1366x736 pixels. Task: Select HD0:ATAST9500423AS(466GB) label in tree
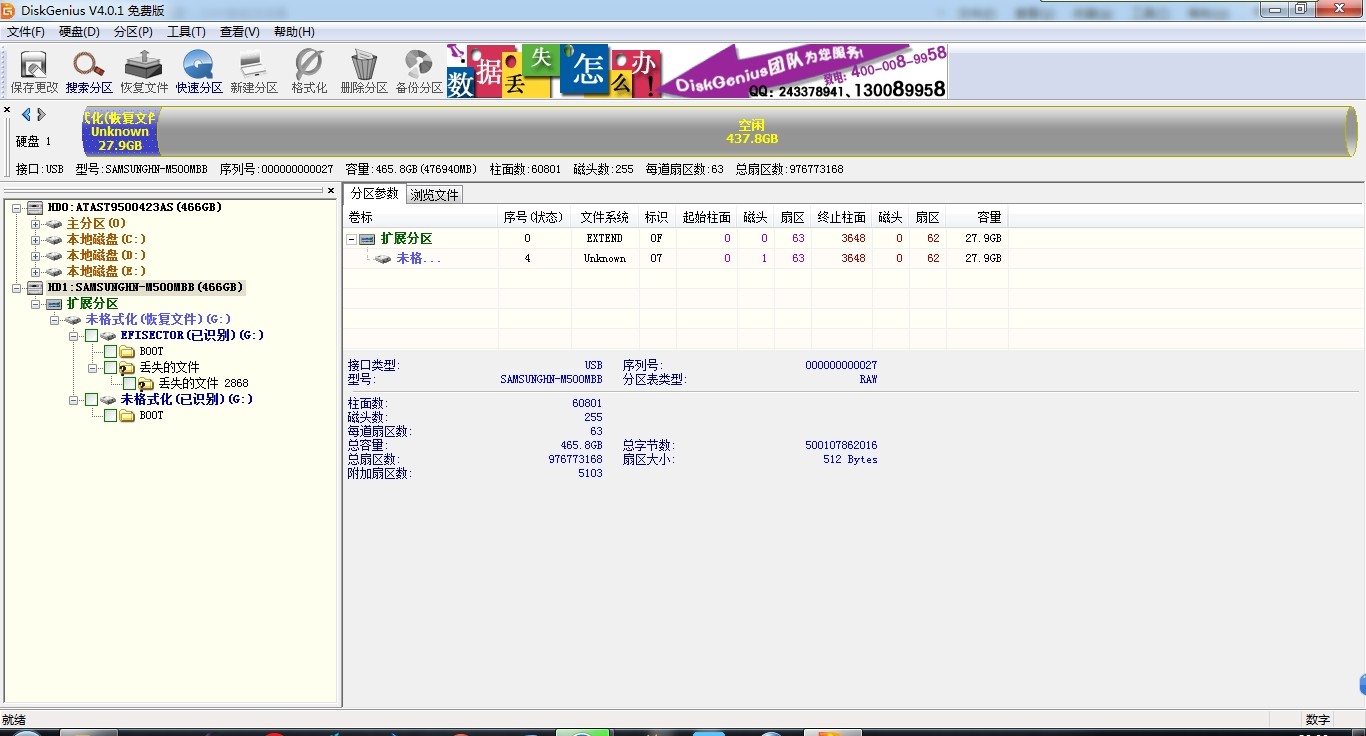[x=134, y=208]
